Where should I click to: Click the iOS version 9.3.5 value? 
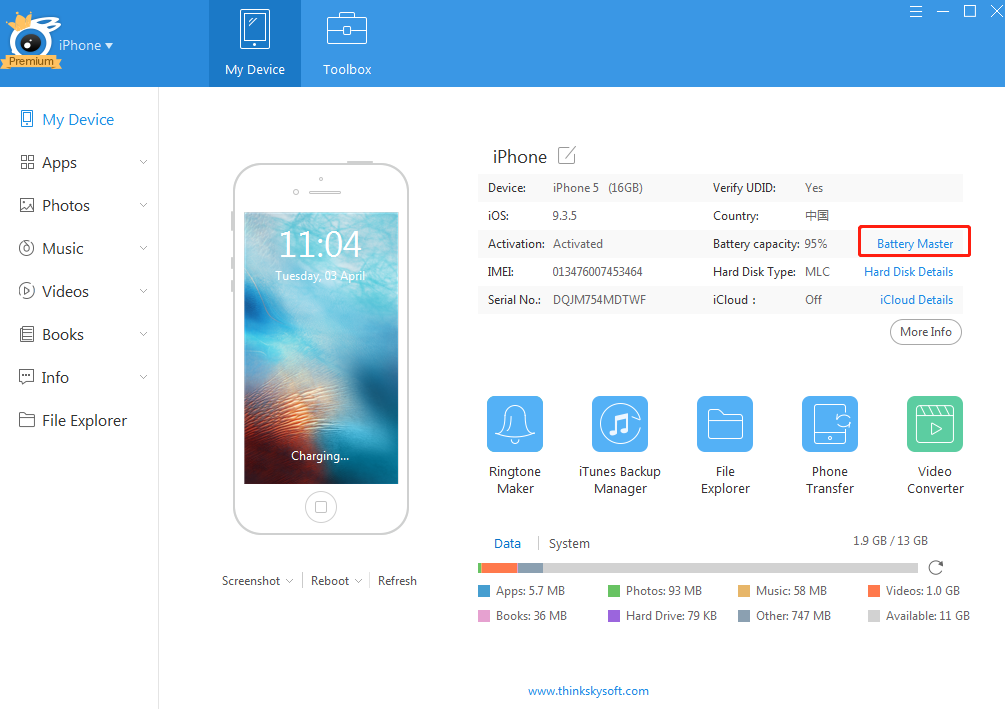tap(565, 216)
